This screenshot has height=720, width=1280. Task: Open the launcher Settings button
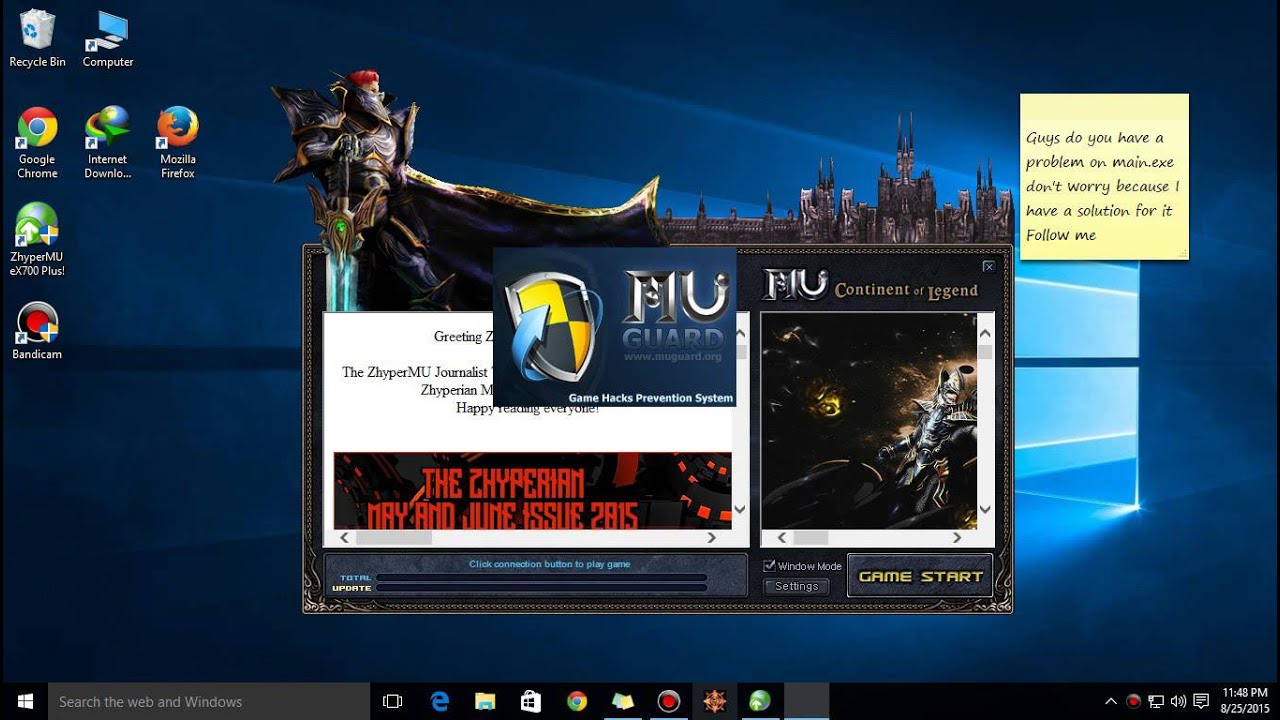click(796, 586)
